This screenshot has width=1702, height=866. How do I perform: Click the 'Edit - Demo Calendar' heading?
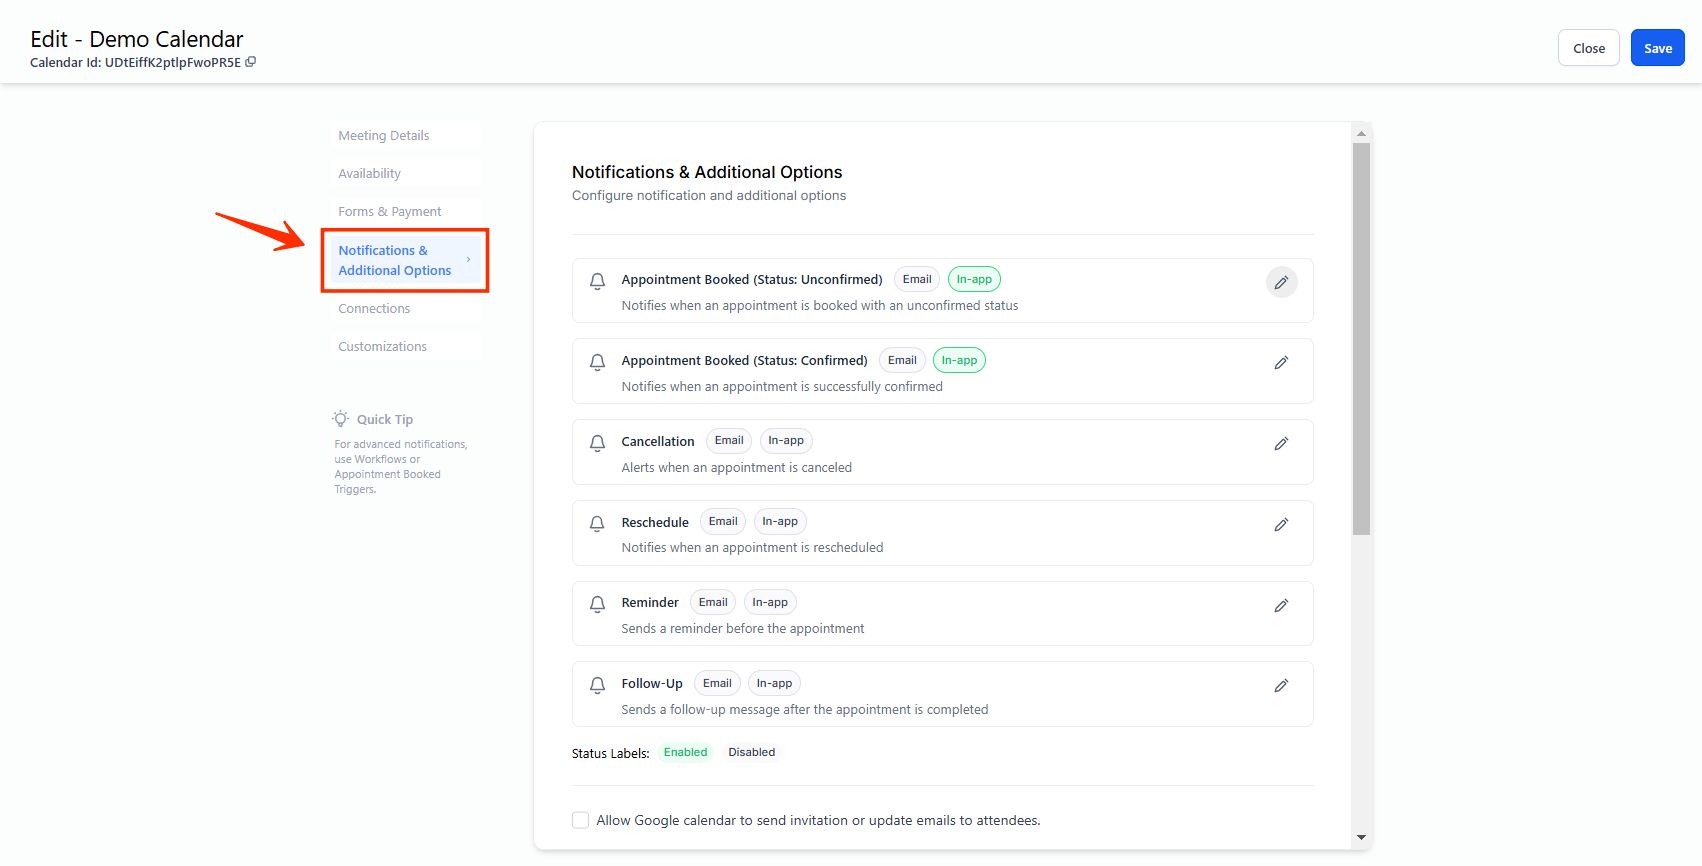[x=137, y=39]
